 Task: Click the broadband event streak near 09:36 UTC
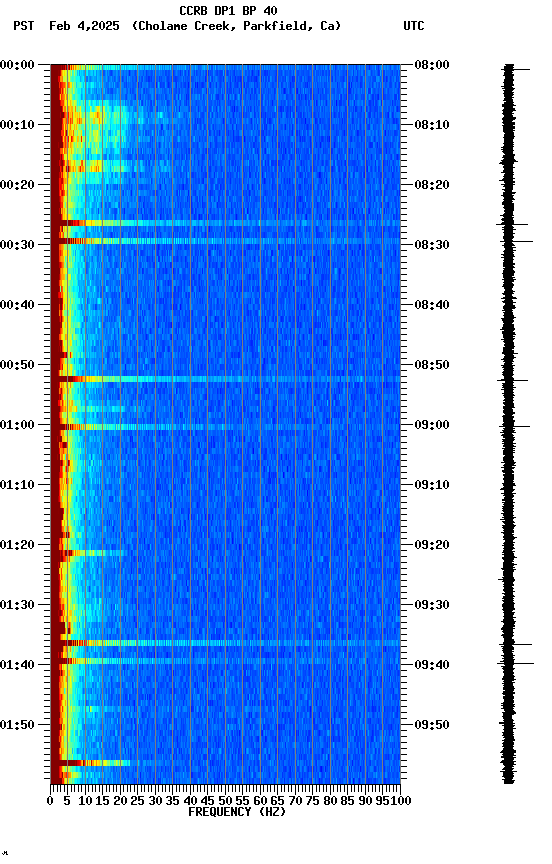[x=225, y=643]
